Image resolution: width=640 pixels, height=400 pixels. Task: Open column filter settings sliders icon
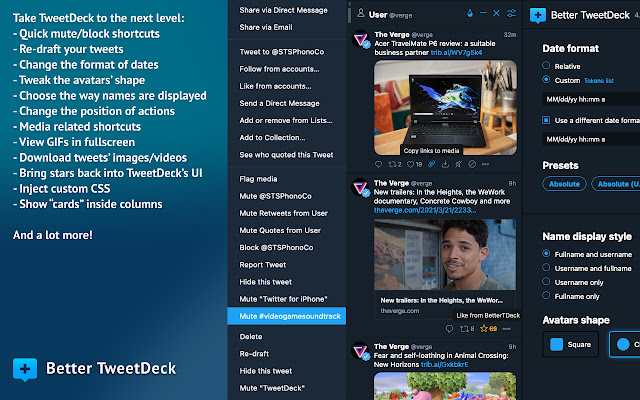[x=511, y=13]
